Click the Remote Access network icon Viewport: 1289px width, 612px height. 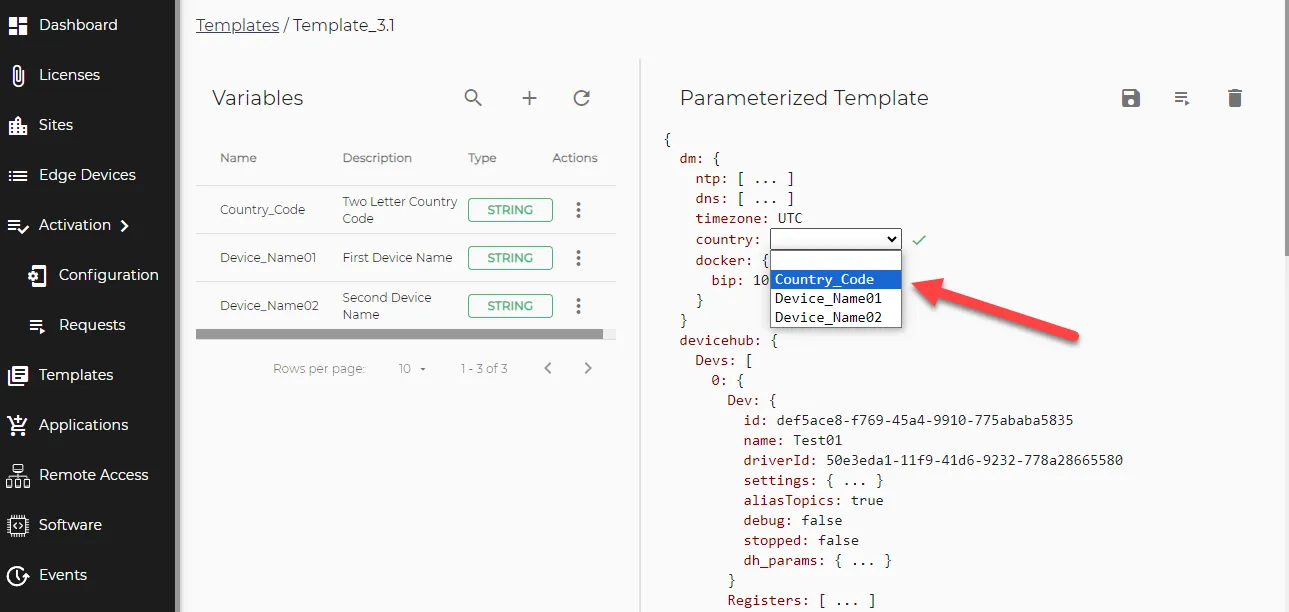tap(18, 475)
